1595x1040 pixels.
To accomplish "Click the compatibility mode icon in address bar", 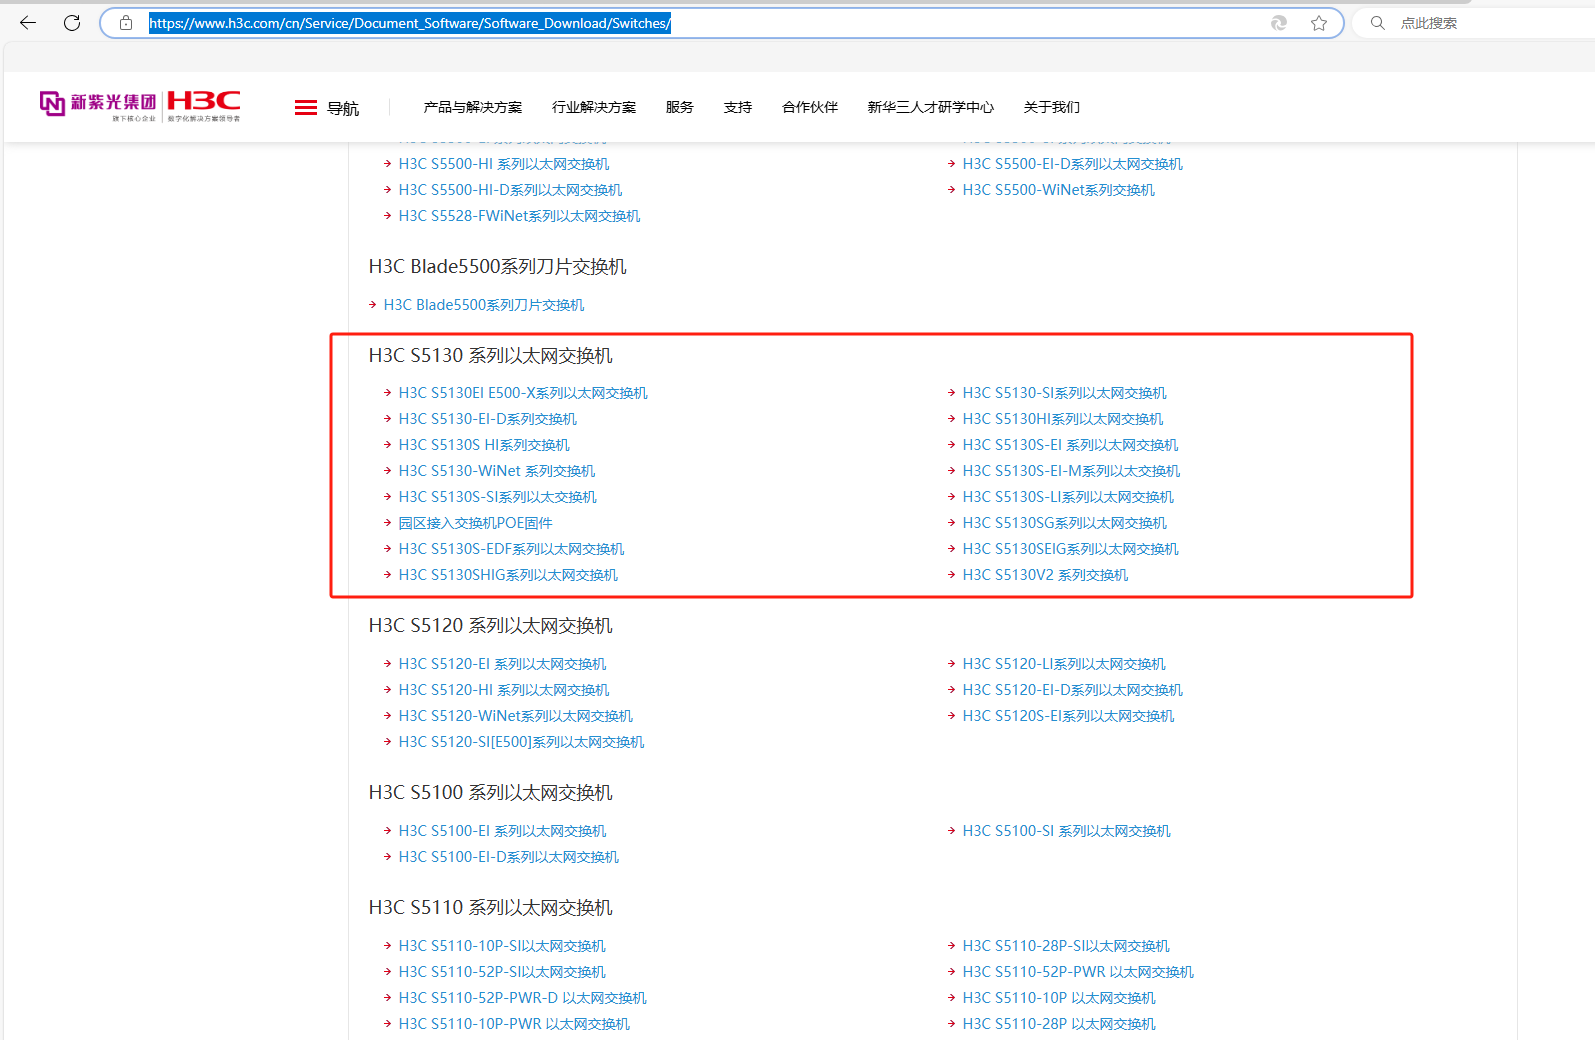I will pos(1279,23).
